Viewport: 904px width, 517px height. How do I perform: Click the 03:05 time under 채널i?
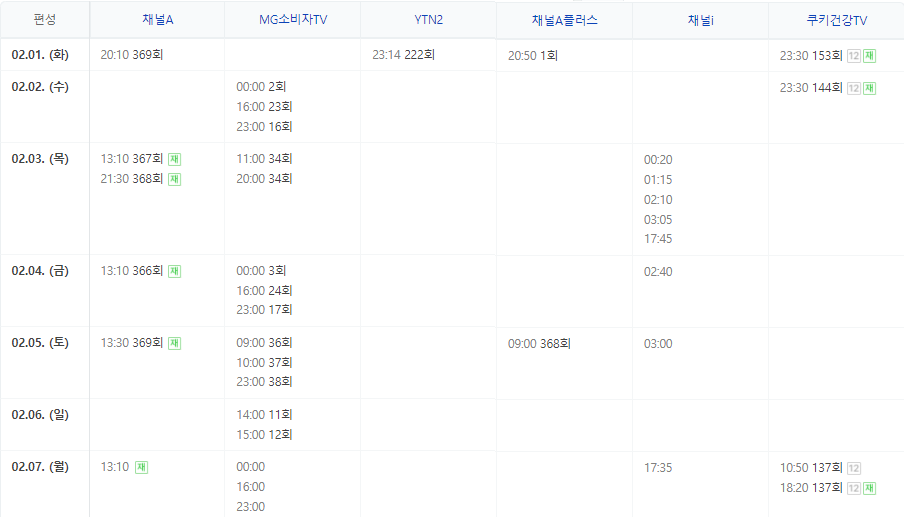[658, 220]
